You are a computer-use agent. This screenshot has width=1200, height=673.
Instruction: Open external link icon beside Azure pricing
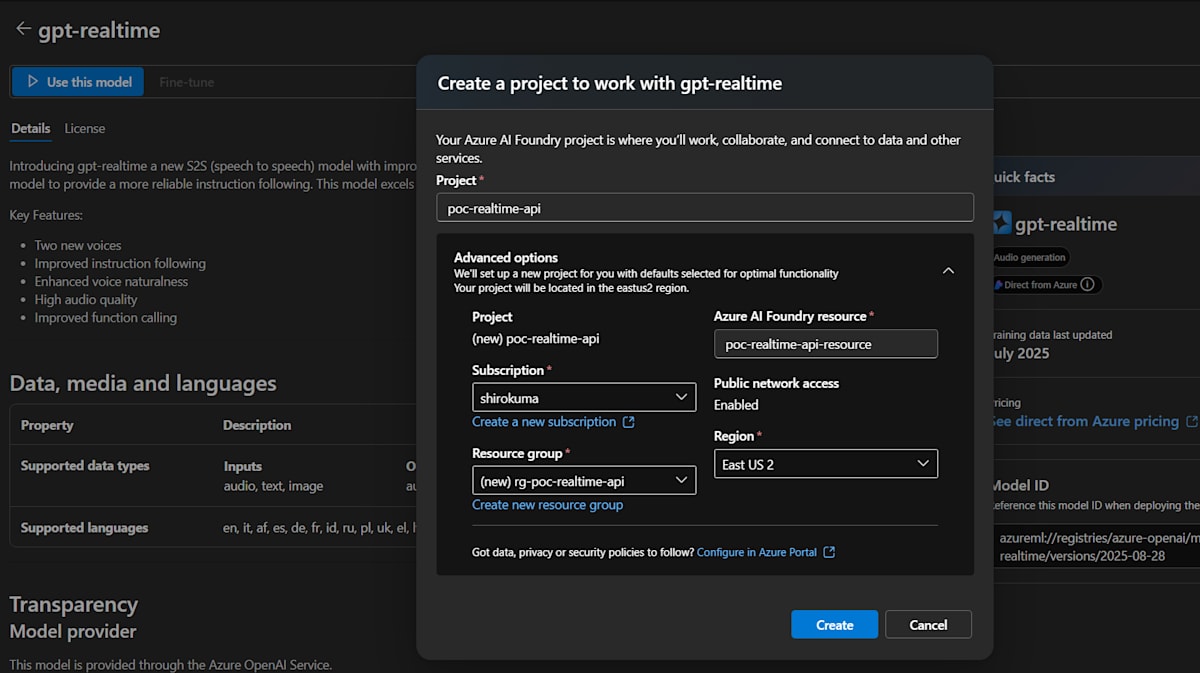1191,422
